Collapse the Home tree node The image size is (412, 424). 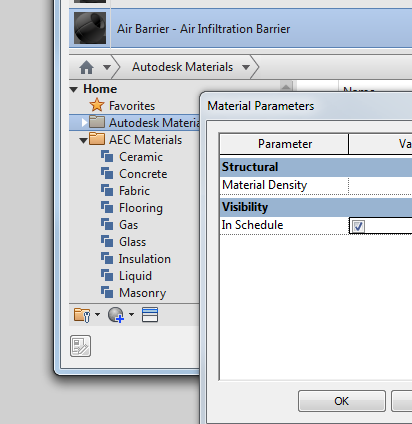pos(74,89)
